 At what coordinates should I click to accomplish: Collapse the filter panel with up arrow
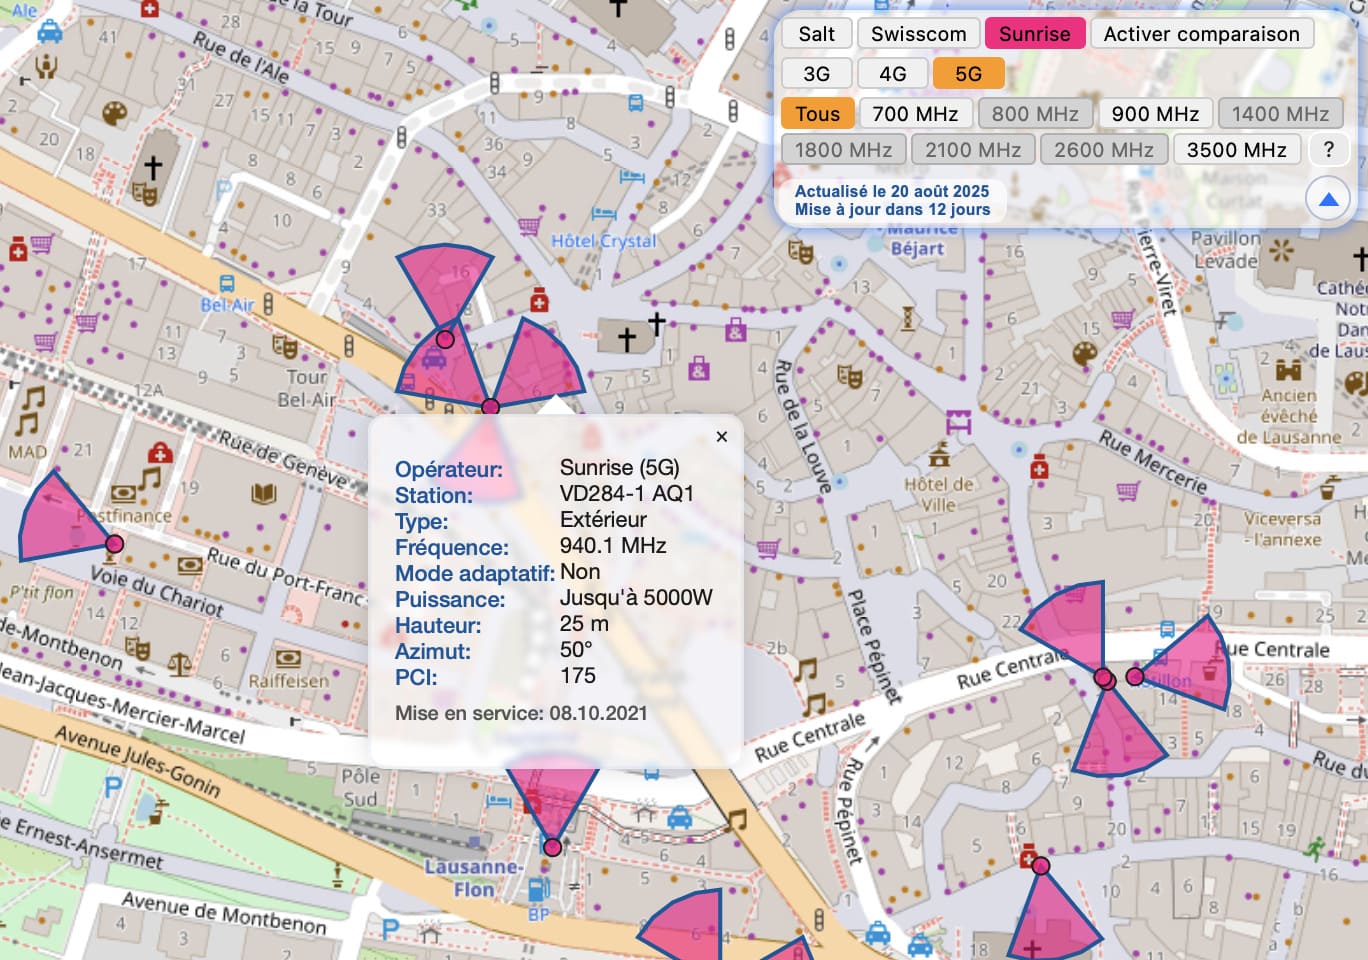(x=1328, y=199)
